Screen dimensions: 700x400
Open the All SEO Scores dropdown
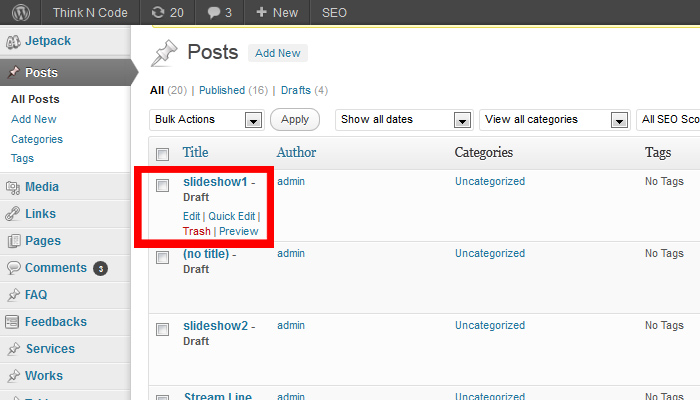click(x=668, y=120)
